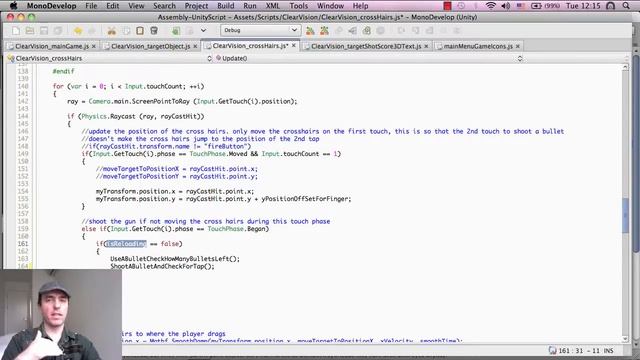Click the volume icon in menu bar
Viewport: 640px width, 360px height.
click(x=506, y=6)
